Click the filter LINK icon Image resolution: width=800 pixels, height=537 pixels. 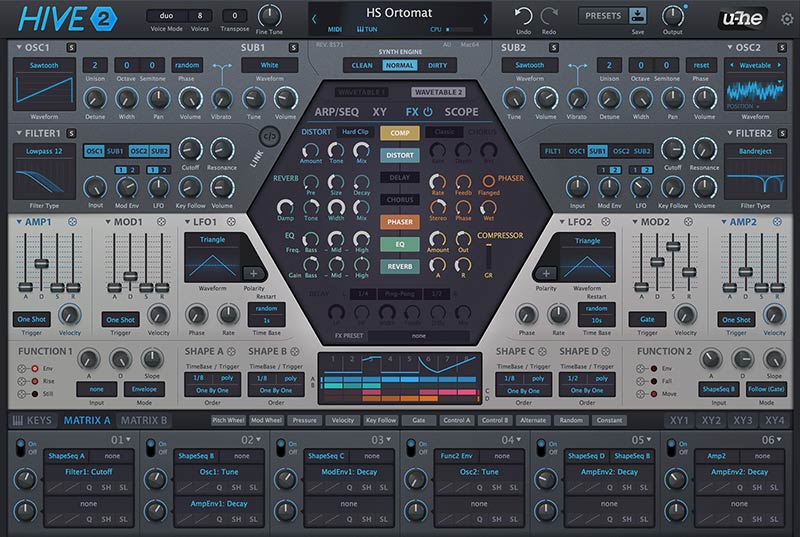click(269, 136)
